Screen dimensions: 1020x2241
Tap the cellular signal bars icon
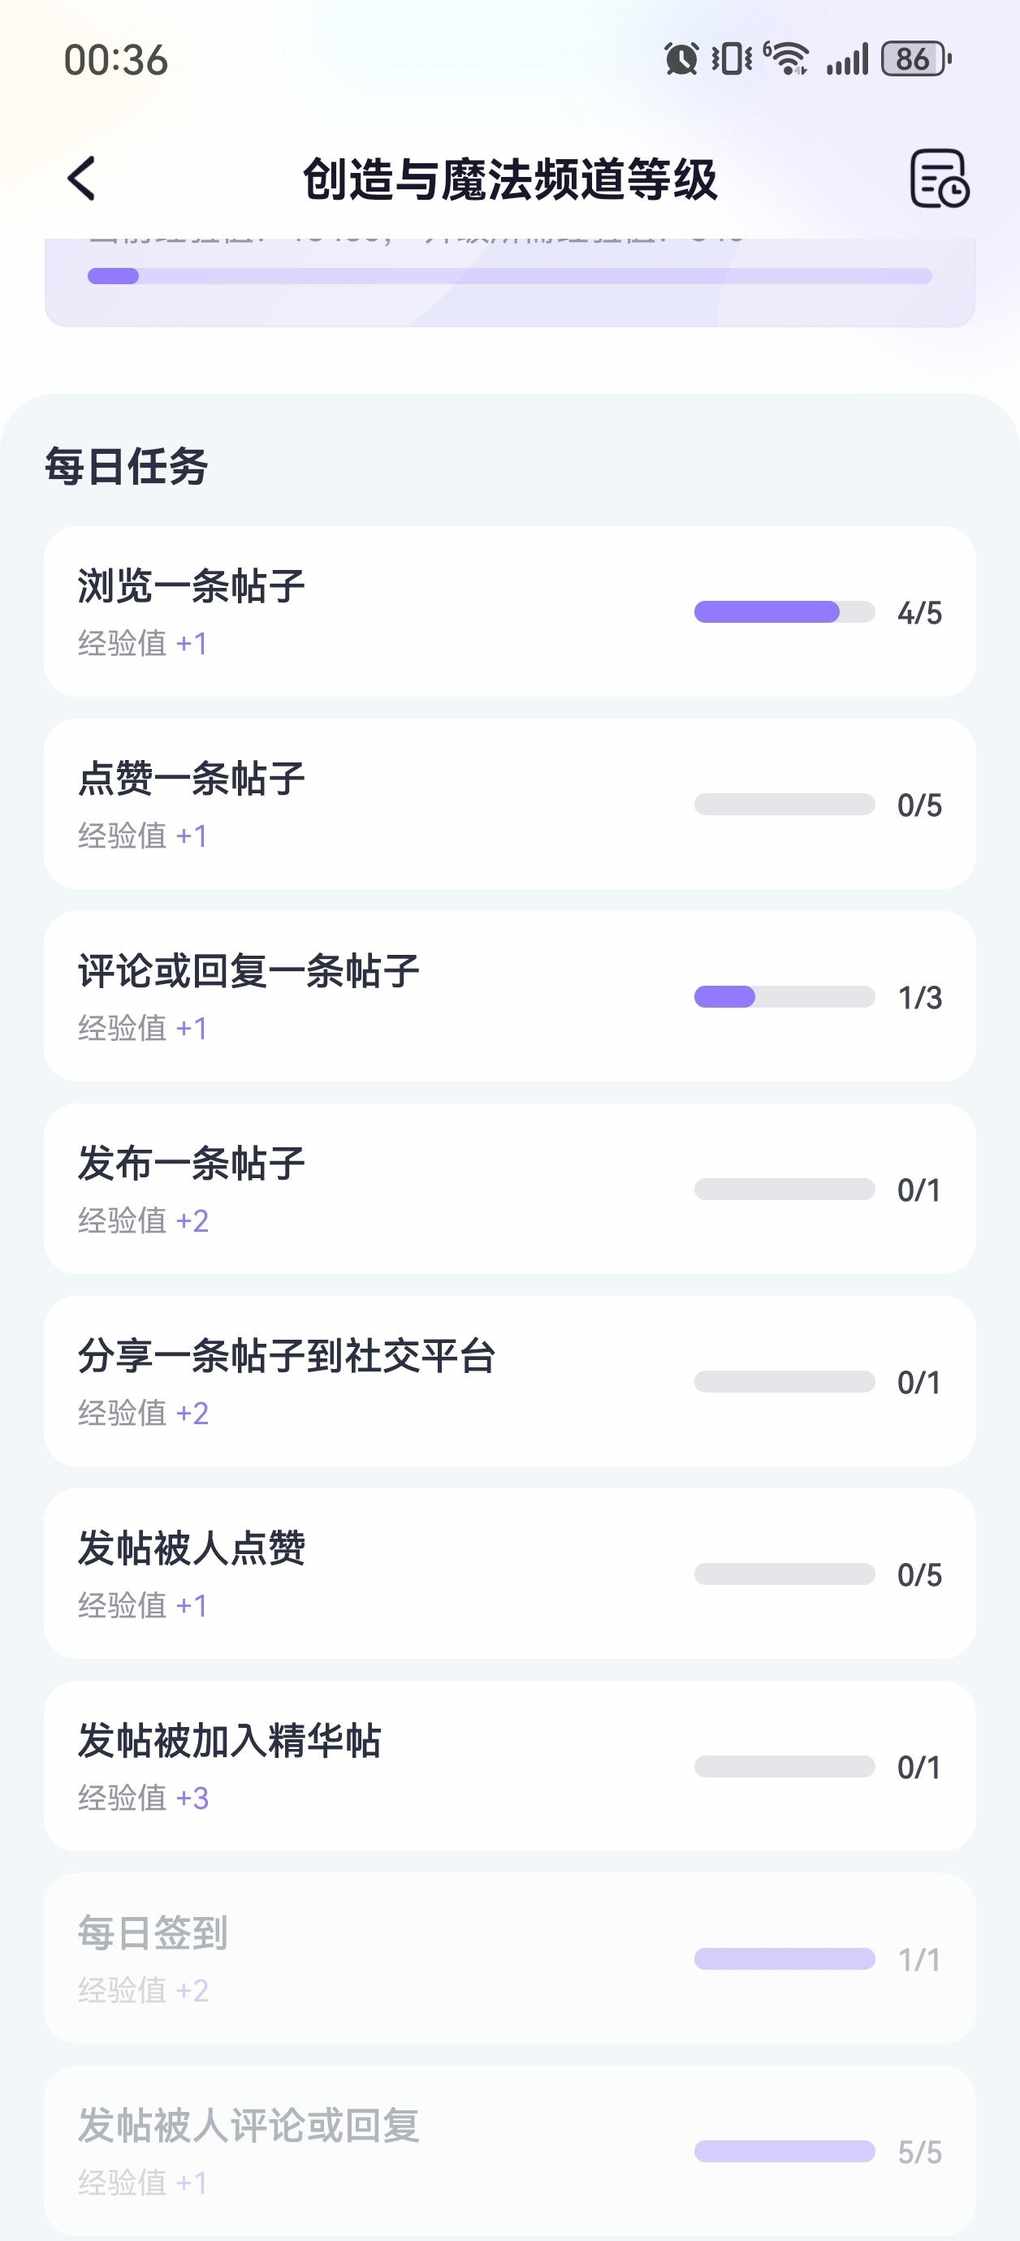point(847,59)
